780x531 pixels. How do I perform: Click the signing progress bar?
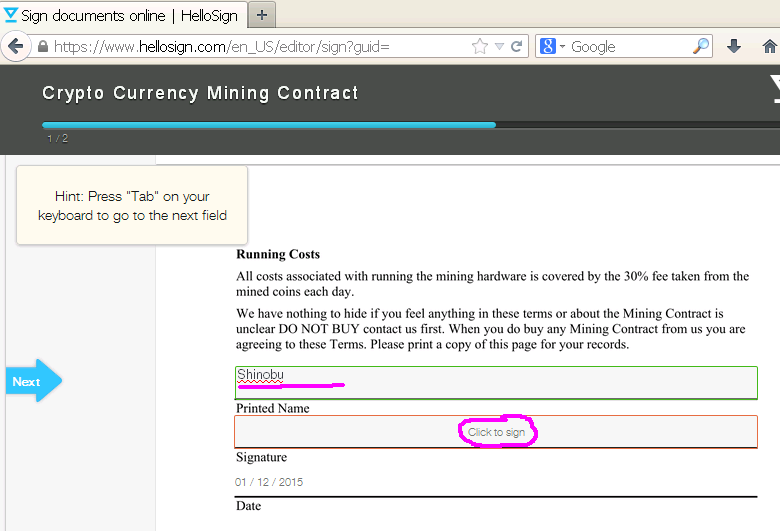pos(411,124)
